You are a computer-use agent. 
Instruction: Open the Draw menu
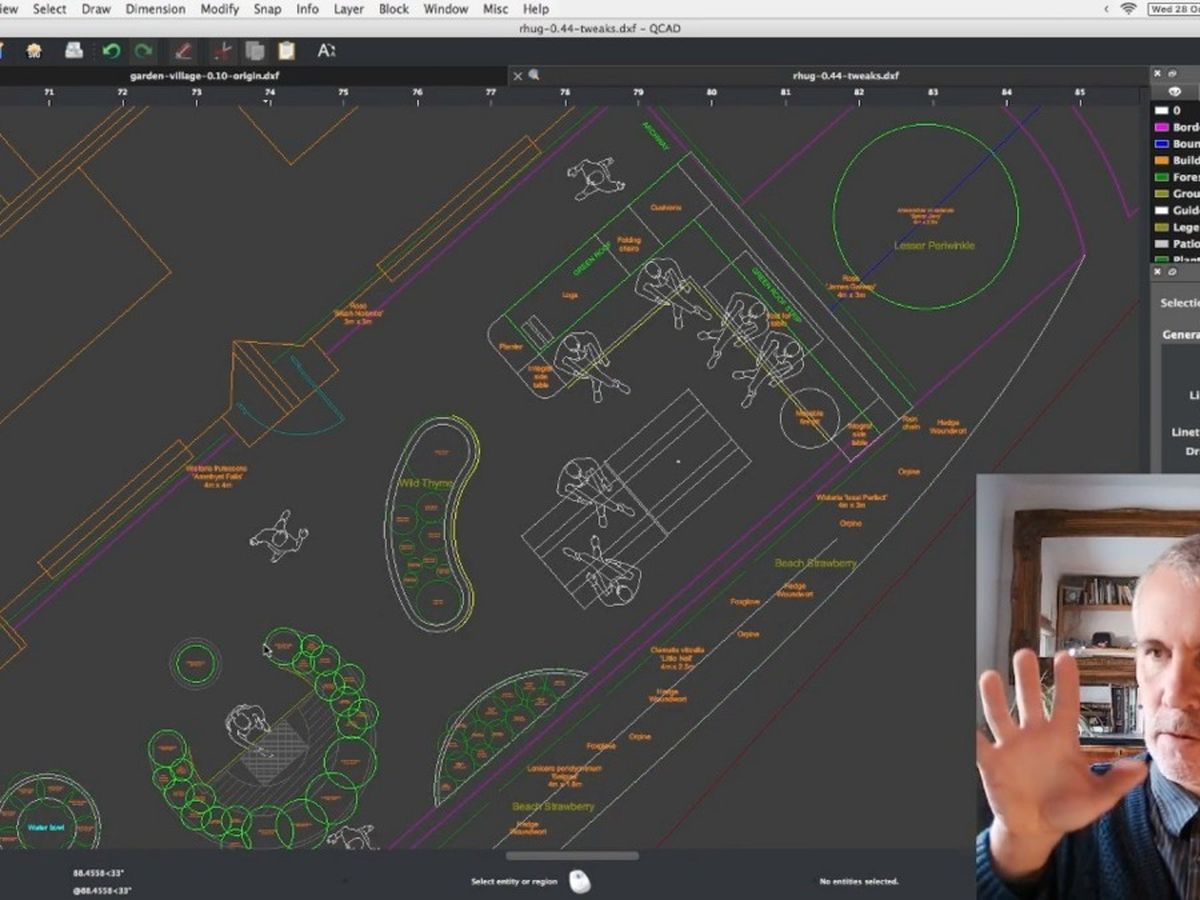click(96, 9)
